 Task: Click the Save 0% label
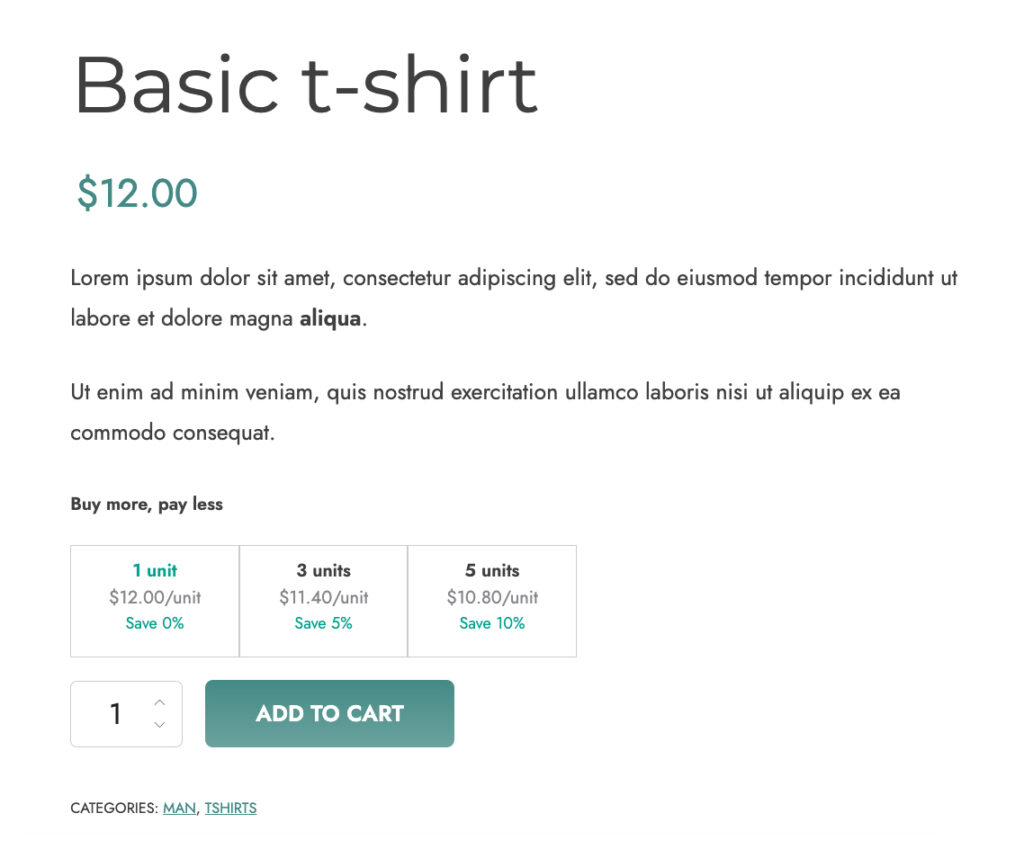click(x=155, y=624)
